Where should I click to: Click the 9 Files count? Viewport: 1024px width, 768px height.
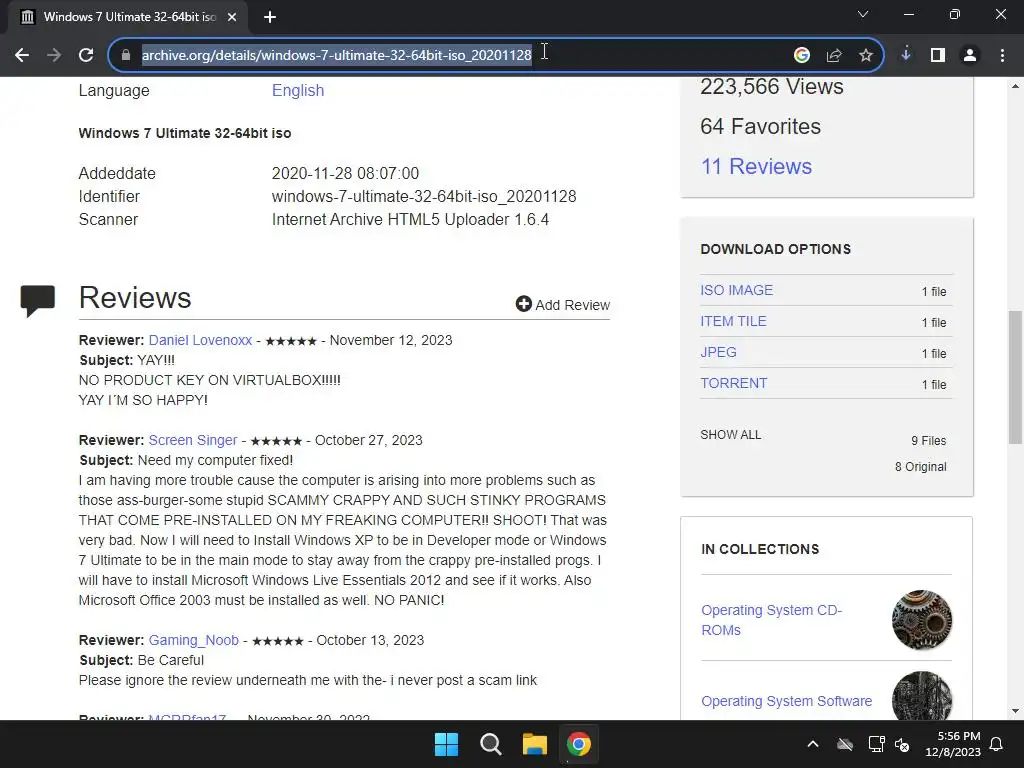click(929, 441)
